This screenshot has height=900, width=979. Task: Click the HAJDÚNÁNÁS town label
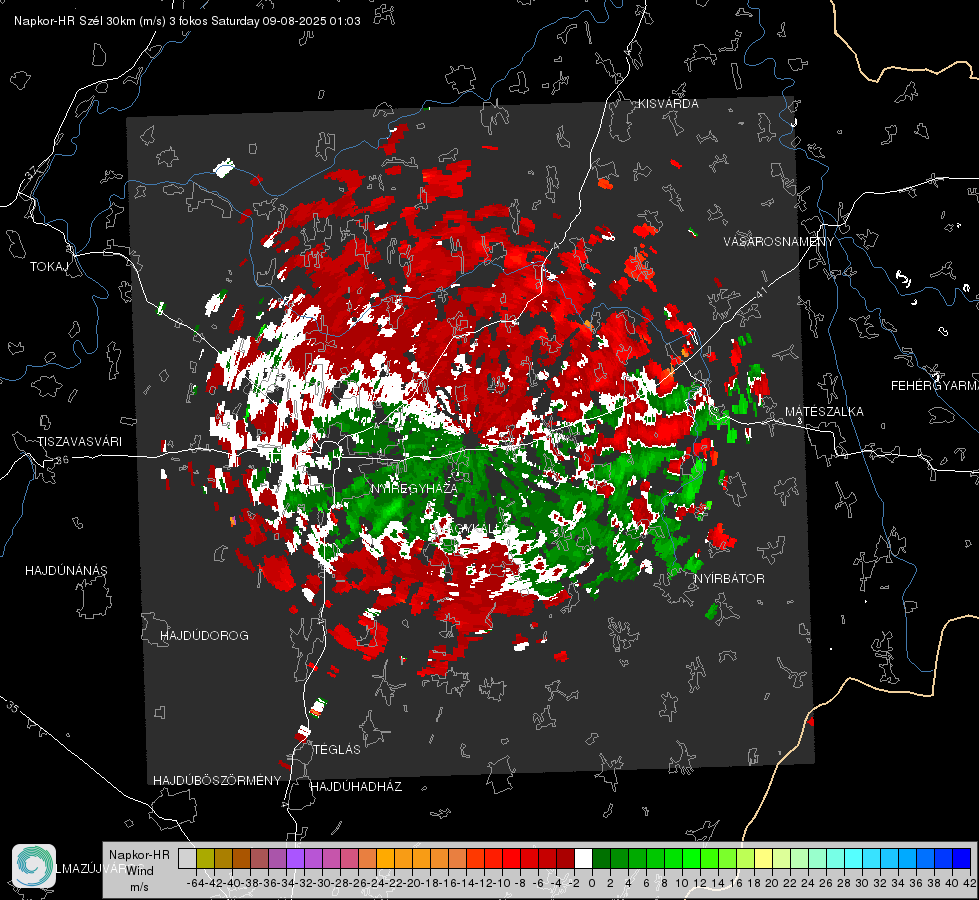[66, 571]
